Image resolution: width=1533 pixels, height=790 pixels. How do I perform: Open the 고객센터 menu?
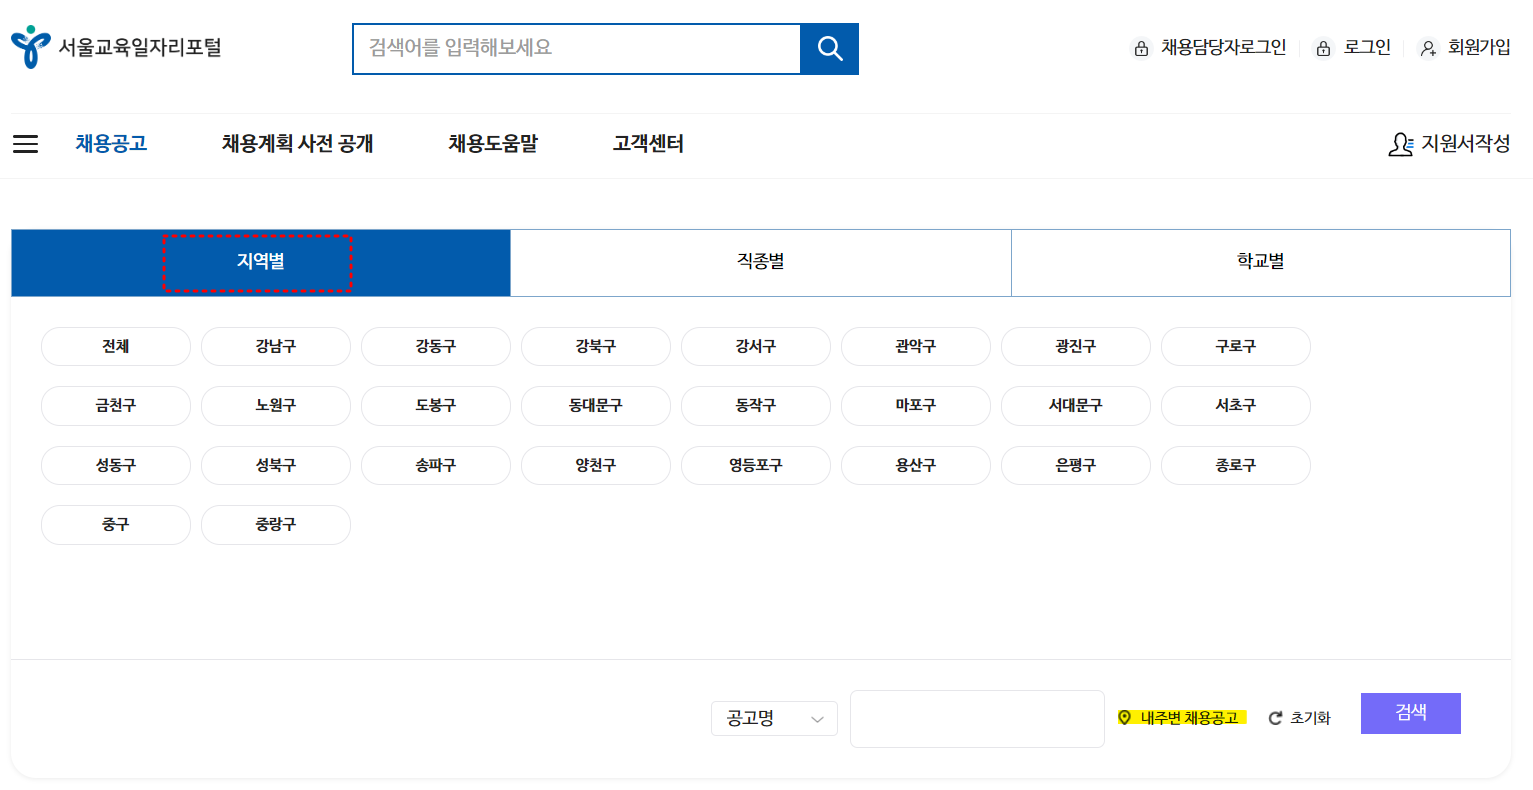646,143
